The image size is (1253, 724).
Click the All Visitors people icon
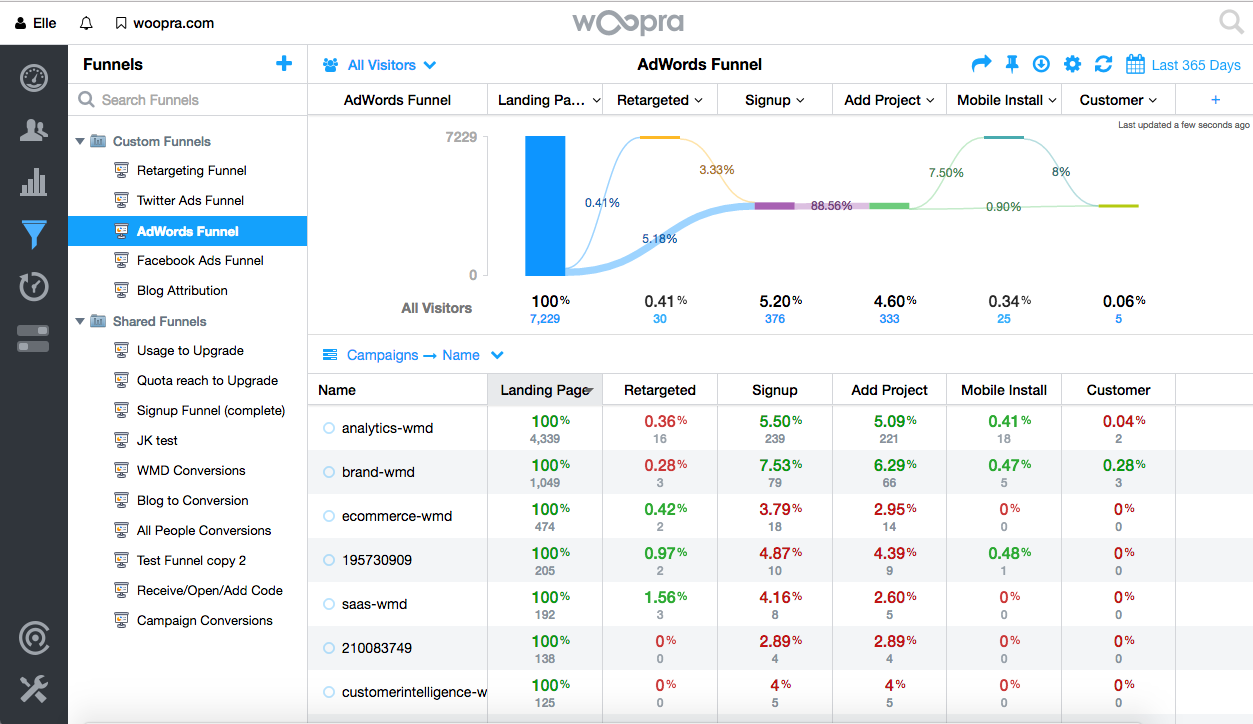click(331, 65)
